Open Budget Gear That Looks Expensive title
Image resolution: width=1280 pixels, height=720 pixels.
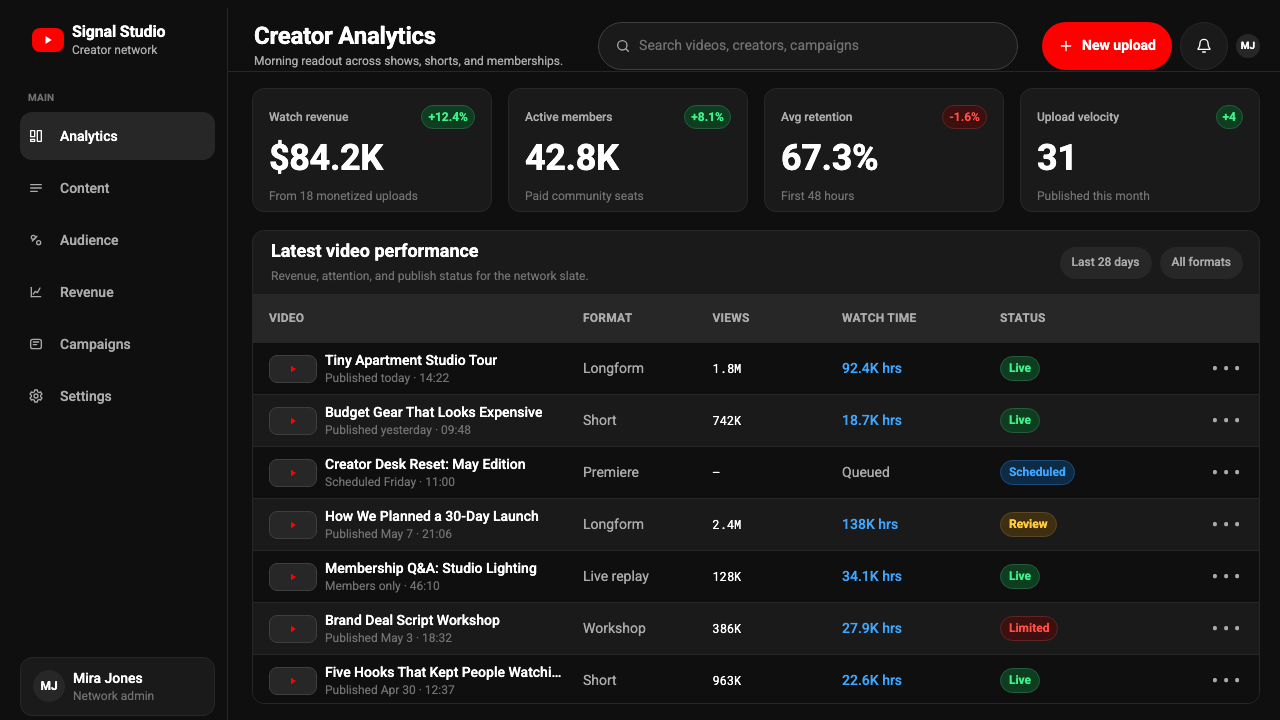point(434,412)
